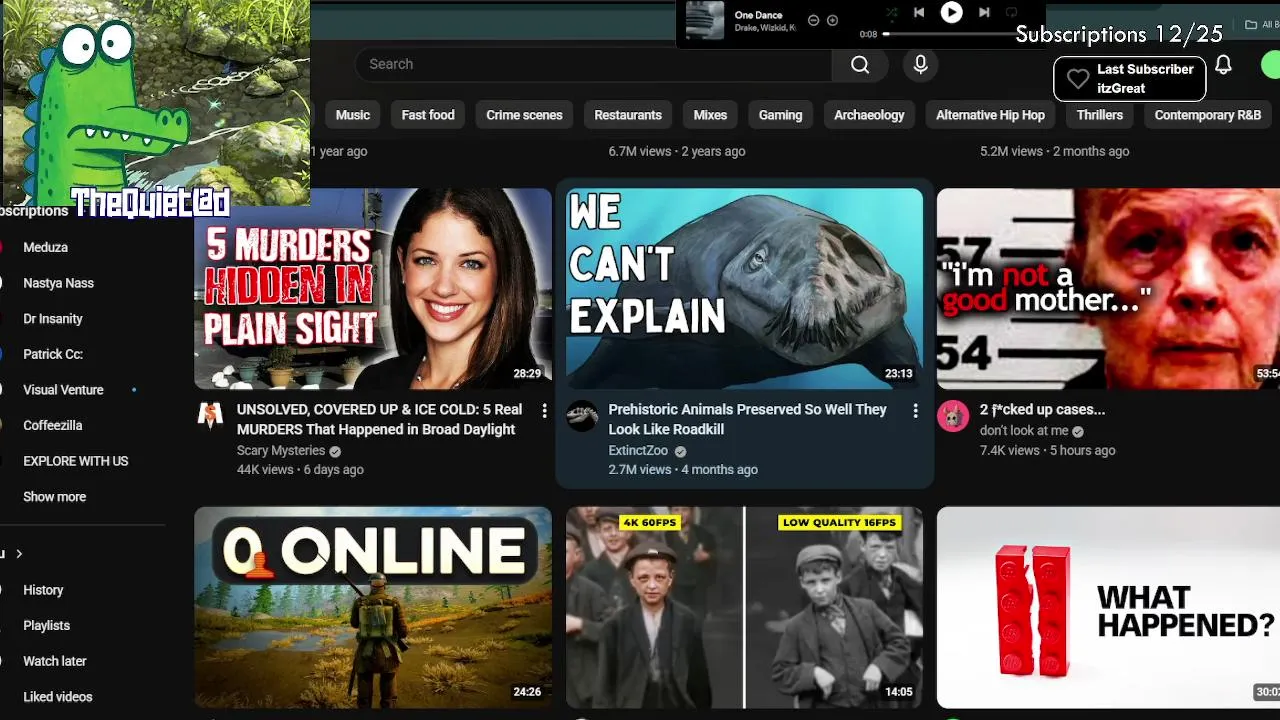Filter by the Thrillers chip
This screenshot has height=720, width=1280.
(1100, 115)
